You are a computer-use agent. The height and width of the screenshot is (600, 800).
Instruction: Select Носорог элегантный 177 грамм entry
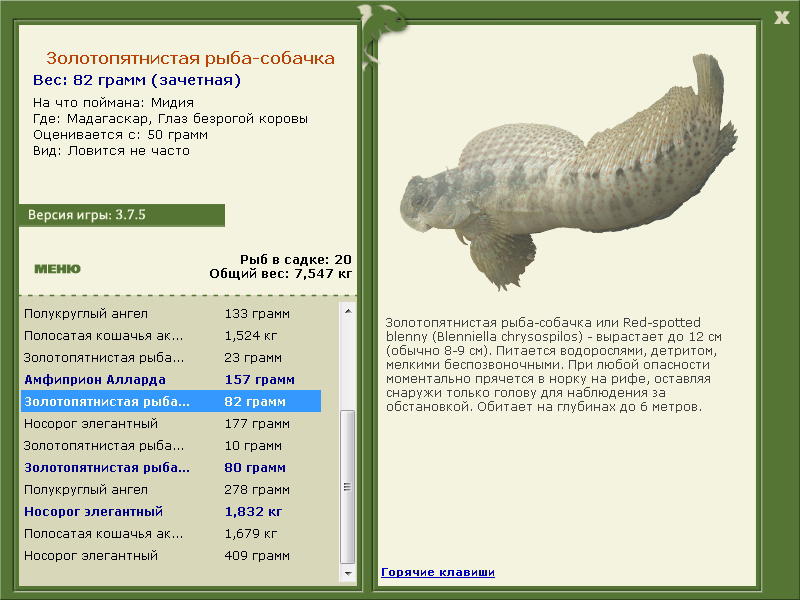pos(171,423)
